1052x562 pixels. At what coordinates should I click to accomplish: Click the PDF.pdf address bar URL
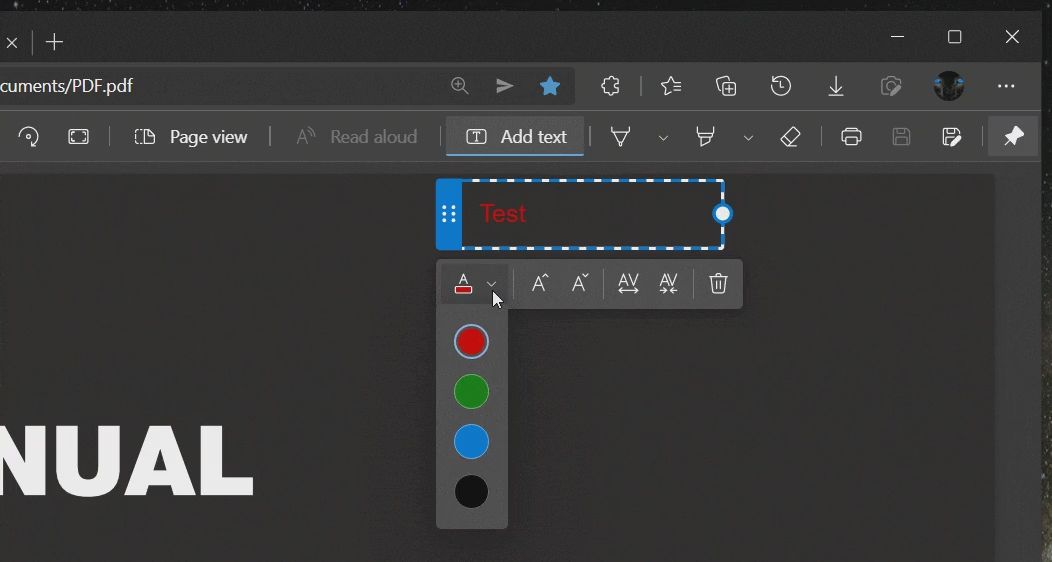point(66,86)
